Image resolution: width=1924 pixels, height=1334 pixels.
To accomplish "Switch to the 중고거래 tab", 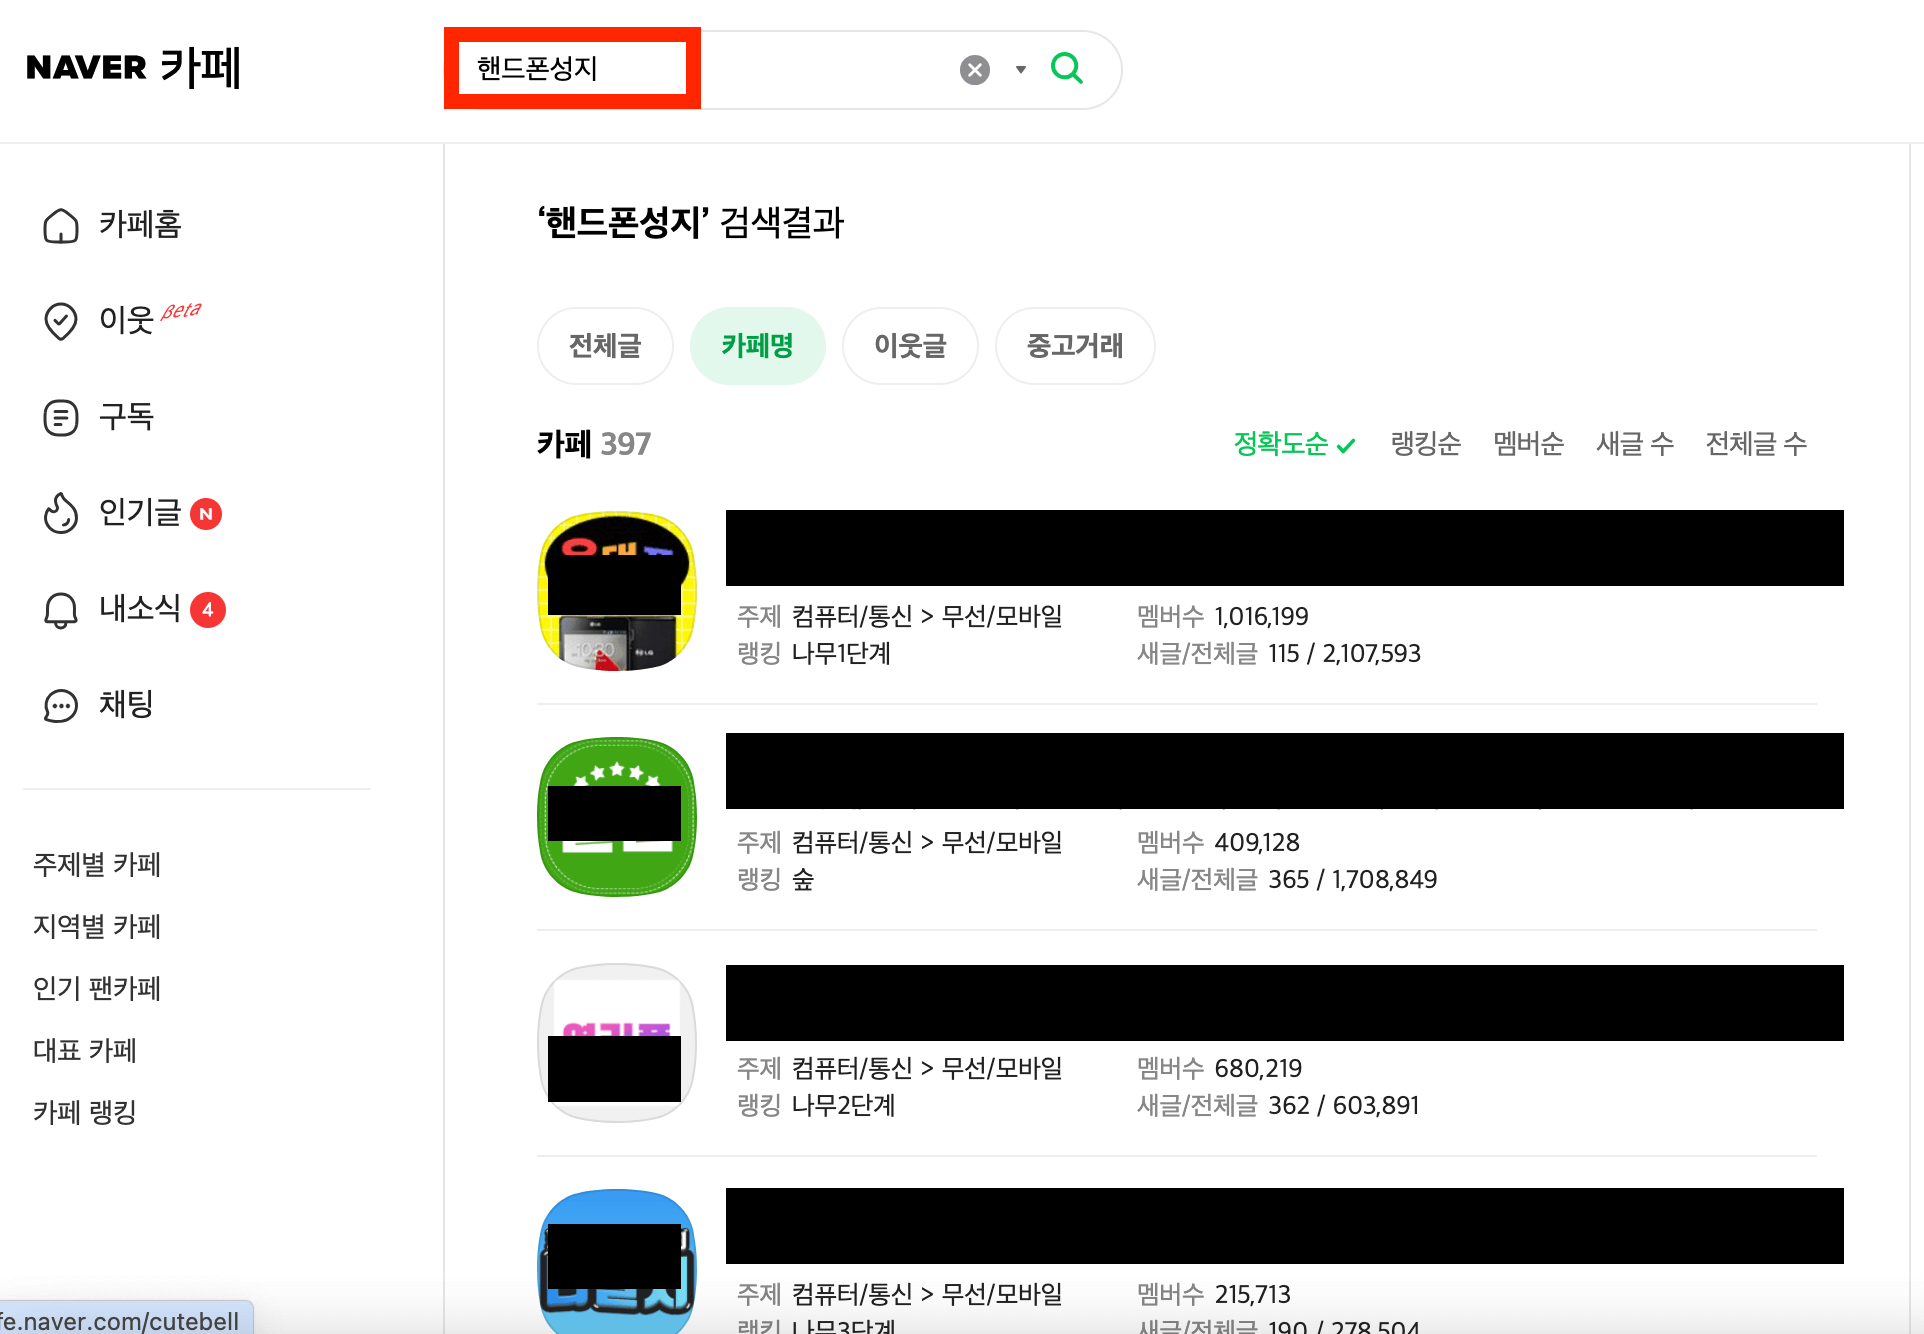I will pos(1074,346).
